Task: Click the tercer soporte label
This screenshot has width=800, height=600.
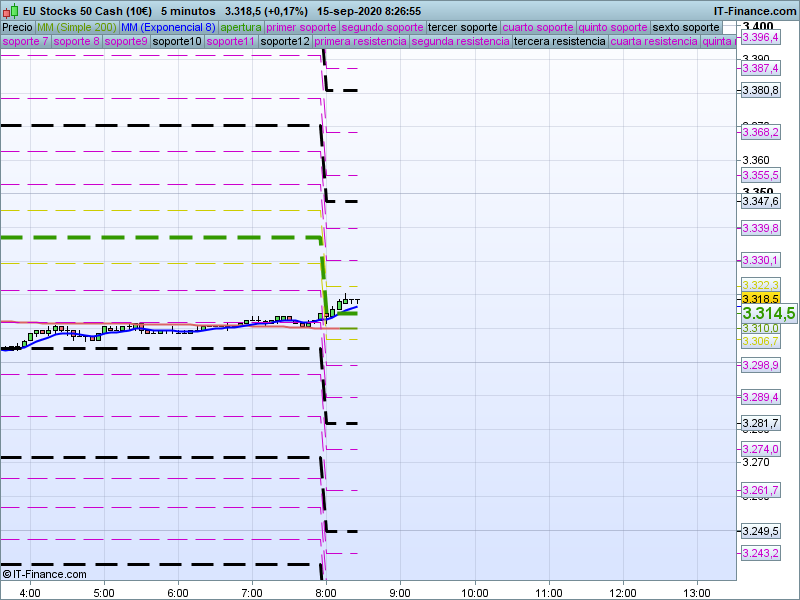Action: [462, 27]
